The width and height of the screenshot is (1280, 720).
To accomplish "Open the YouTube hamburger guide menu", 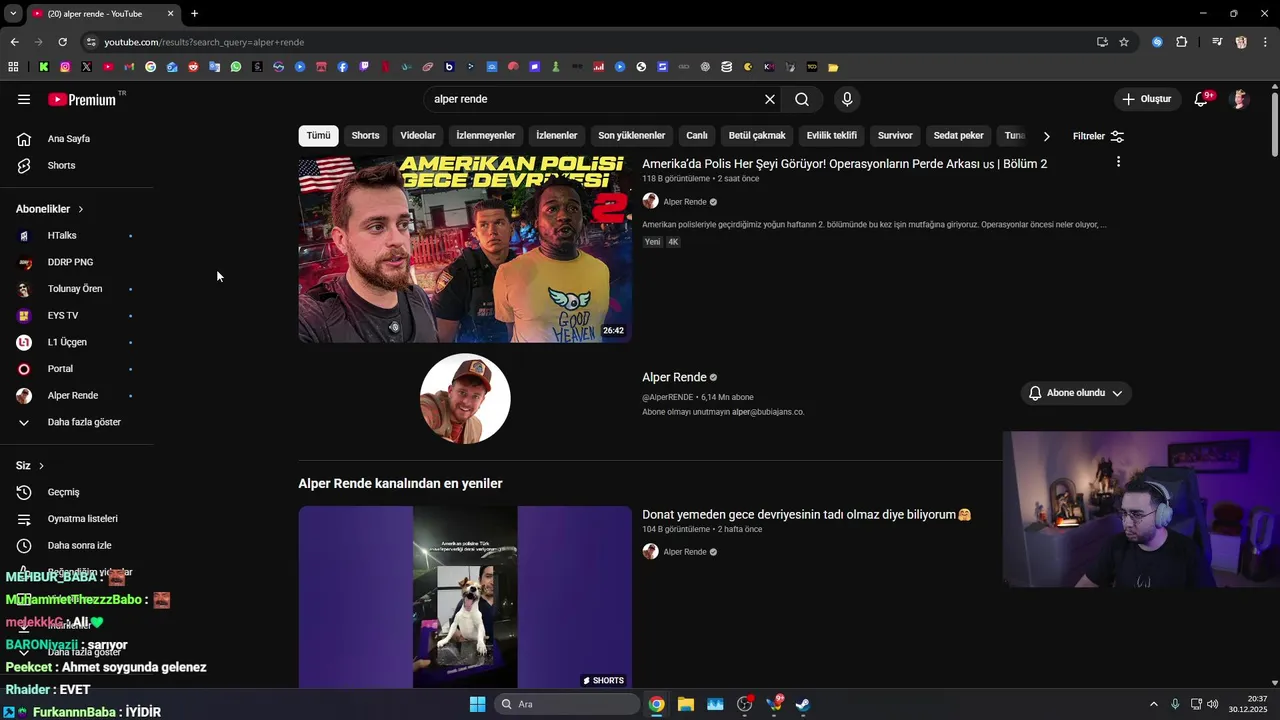I will point(24,99).
